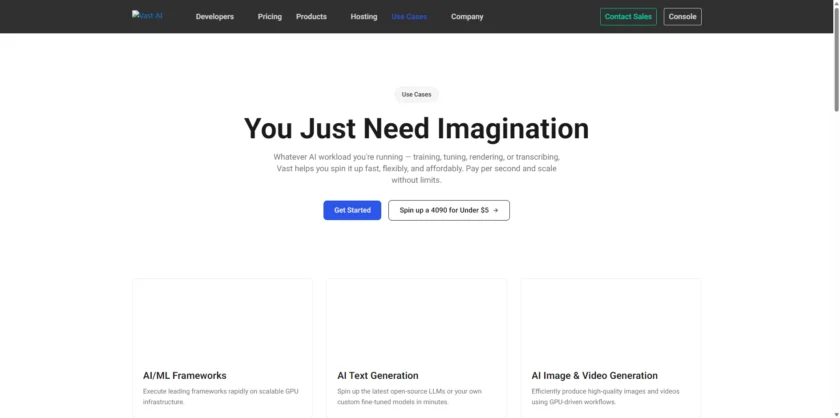Go to the Pricing page
840x418 pixels.
click(x=269, y=17)
